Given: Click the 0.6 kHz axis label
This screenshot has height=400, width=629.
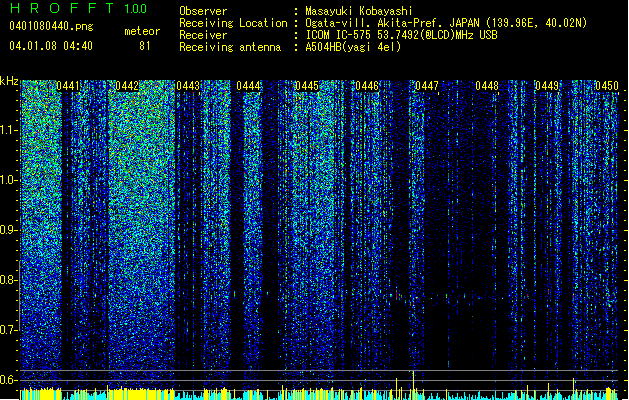Looking at the screenshot, I should (x=9, y=380).
